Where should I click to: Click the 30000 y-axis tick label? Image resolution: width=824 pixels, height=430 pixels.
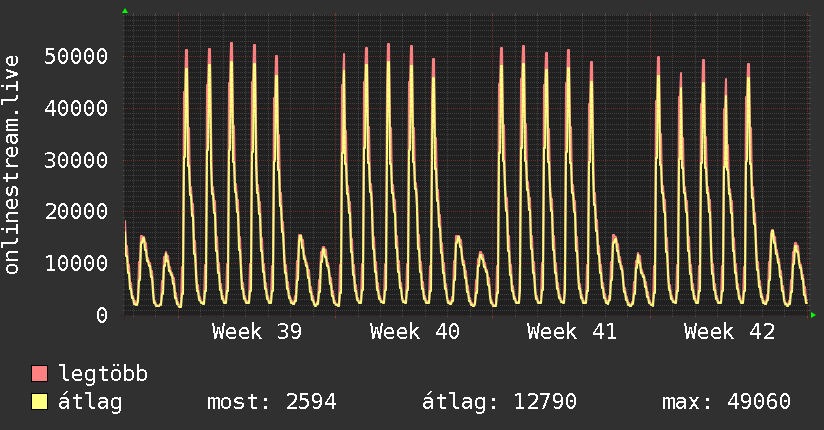click(76, 160)
